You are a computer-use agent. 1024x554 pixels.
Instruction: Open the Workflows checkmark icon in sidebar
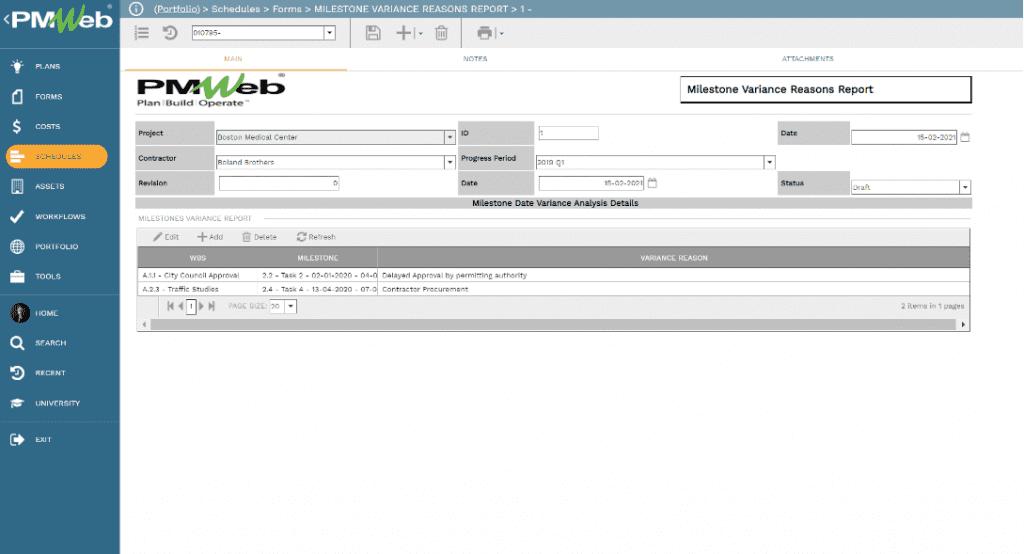pyautogui.click(x=17, y=216)
